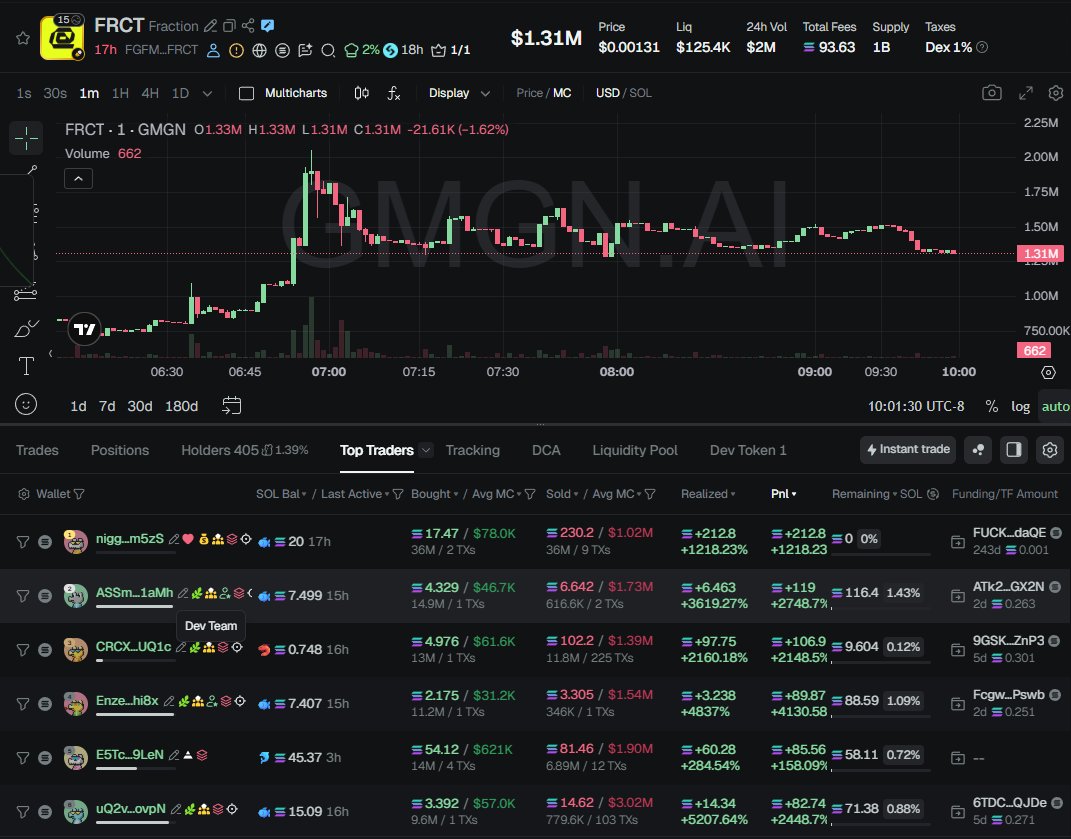
Task: Expand chart to fullscreen
Action: coord(1026,93)
